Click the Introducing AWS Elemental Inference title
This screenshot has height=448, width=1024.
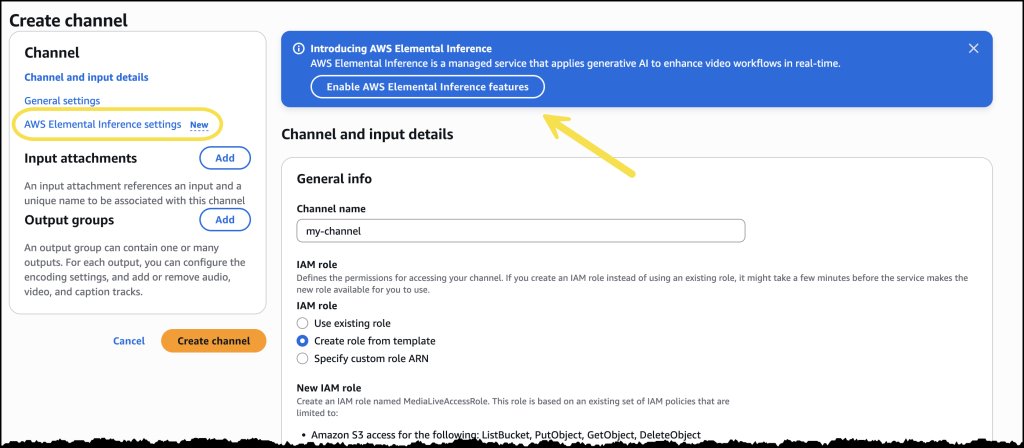pyautogui.click(x=401, y=48)
